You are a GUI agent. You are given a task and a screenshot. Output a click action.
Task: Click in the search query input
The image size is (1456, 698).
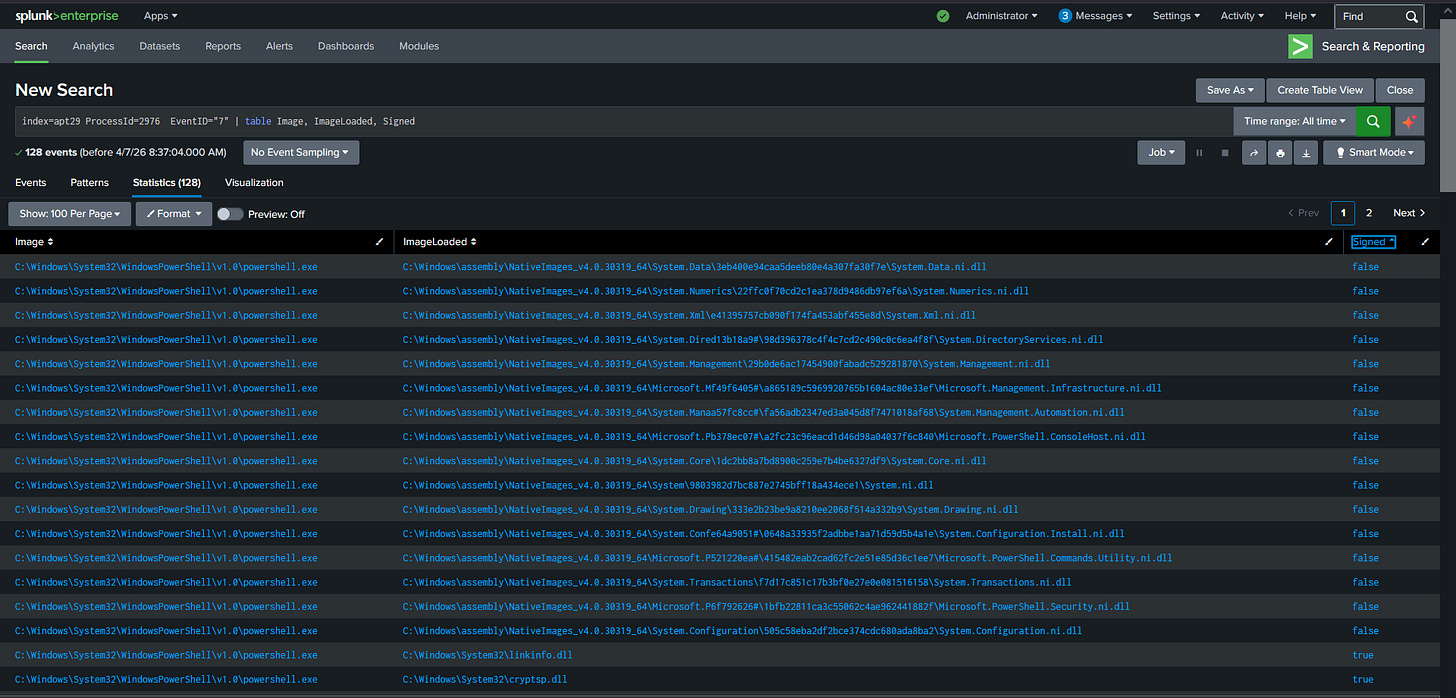[x=624, y=121]
